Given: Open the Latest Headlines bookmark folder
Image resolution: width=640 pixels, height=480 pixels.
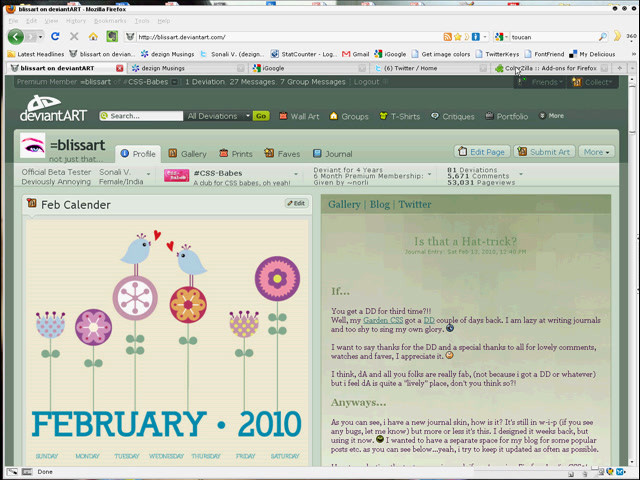Looking at the screenshot, I should coord(36,54).
